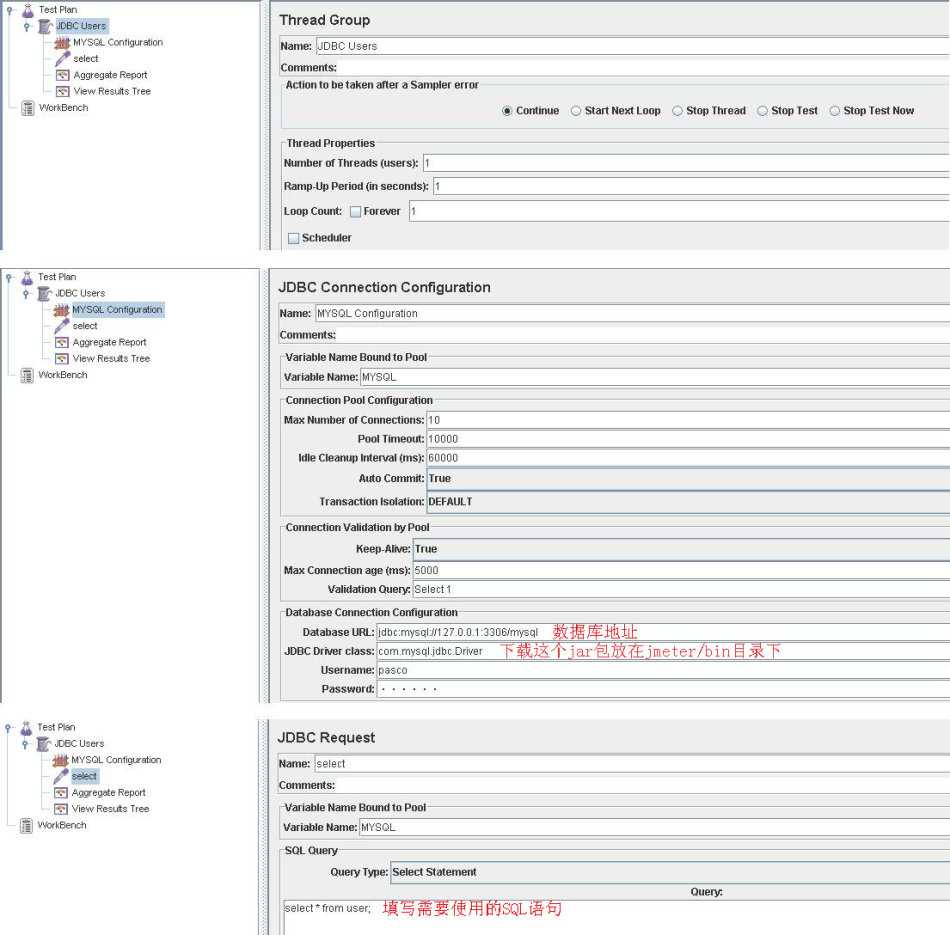Click the JDBC Request Name field 'select'

[633, 764]
